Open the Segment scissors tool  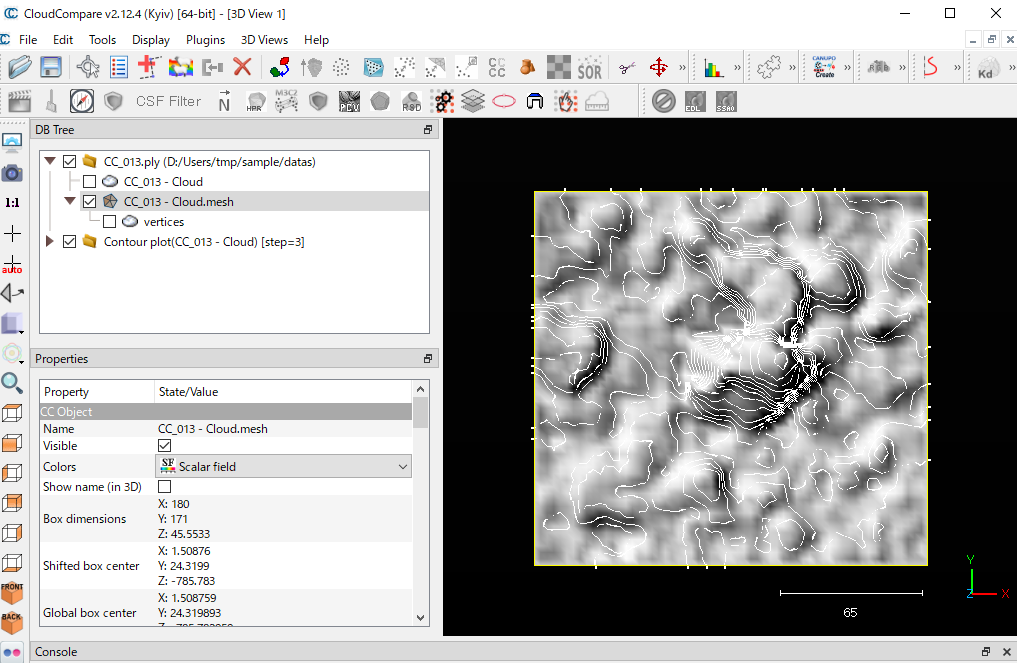627,68
